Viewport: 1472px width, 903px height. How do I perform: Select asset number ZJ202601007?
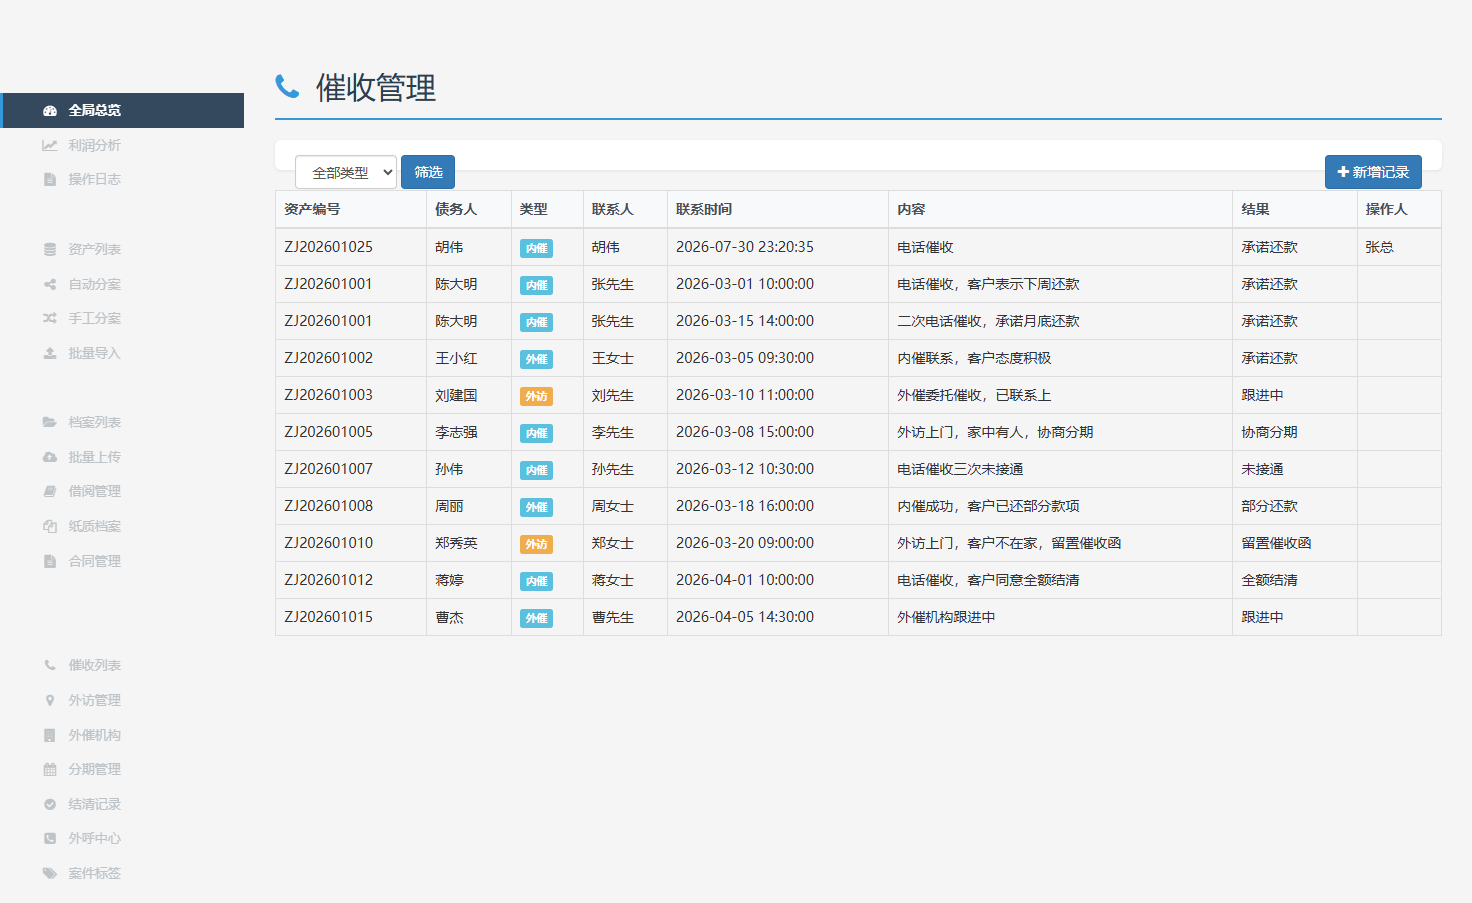[328, 469]
